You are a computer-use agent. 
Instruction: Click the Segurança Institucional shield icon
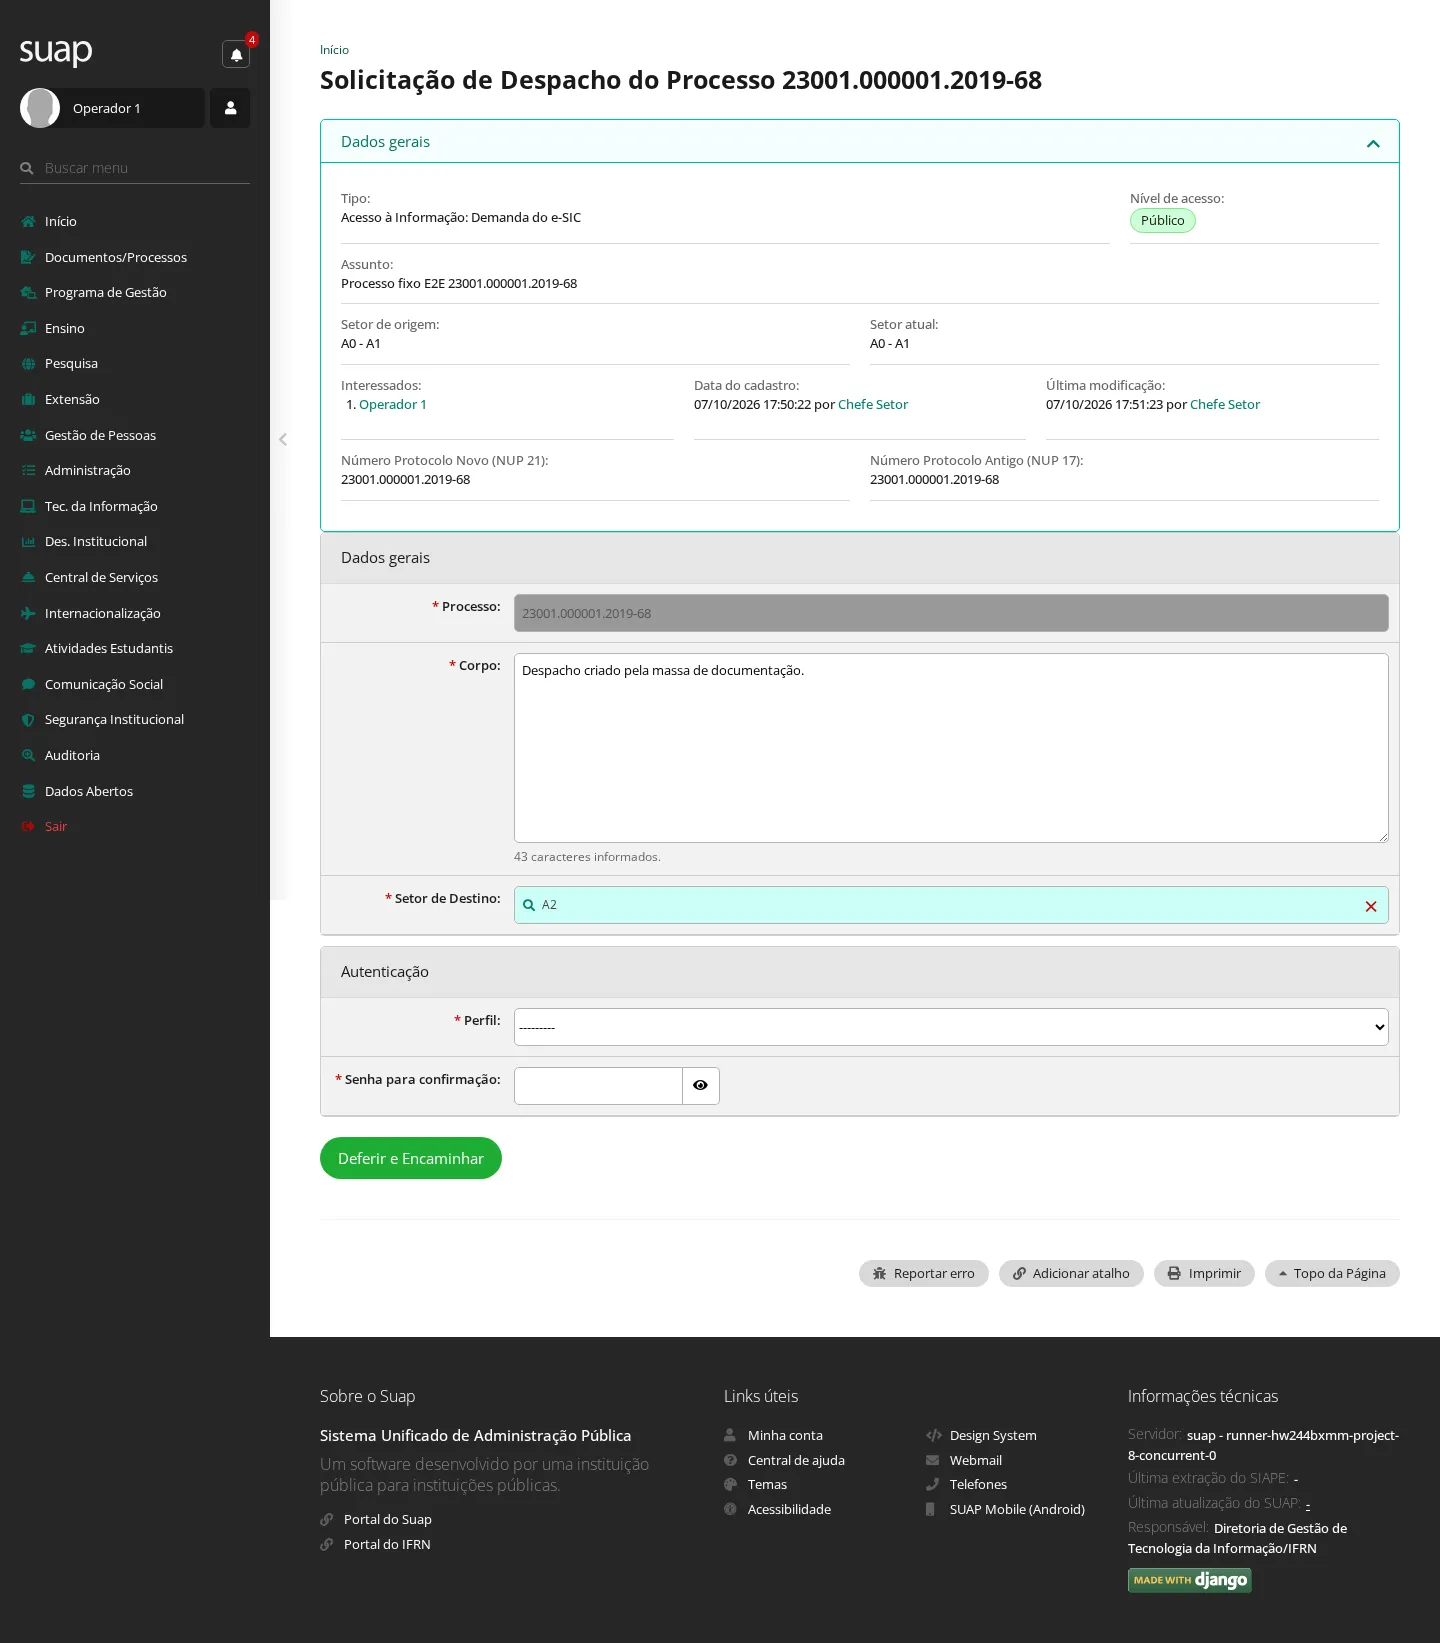point(28,720)
